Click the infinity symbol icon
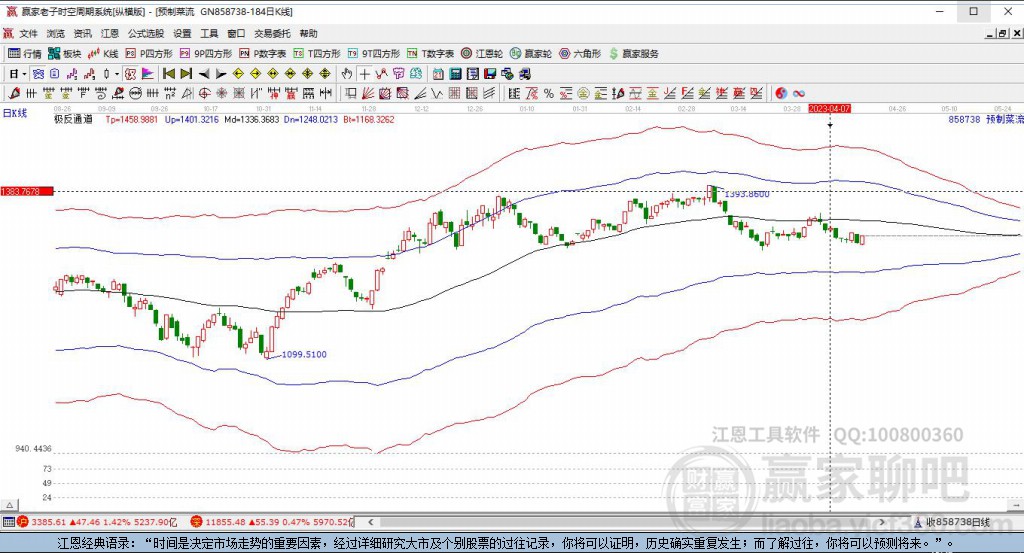The width and height of the screenshot is (1024, 553). click(x=799, y=93)
